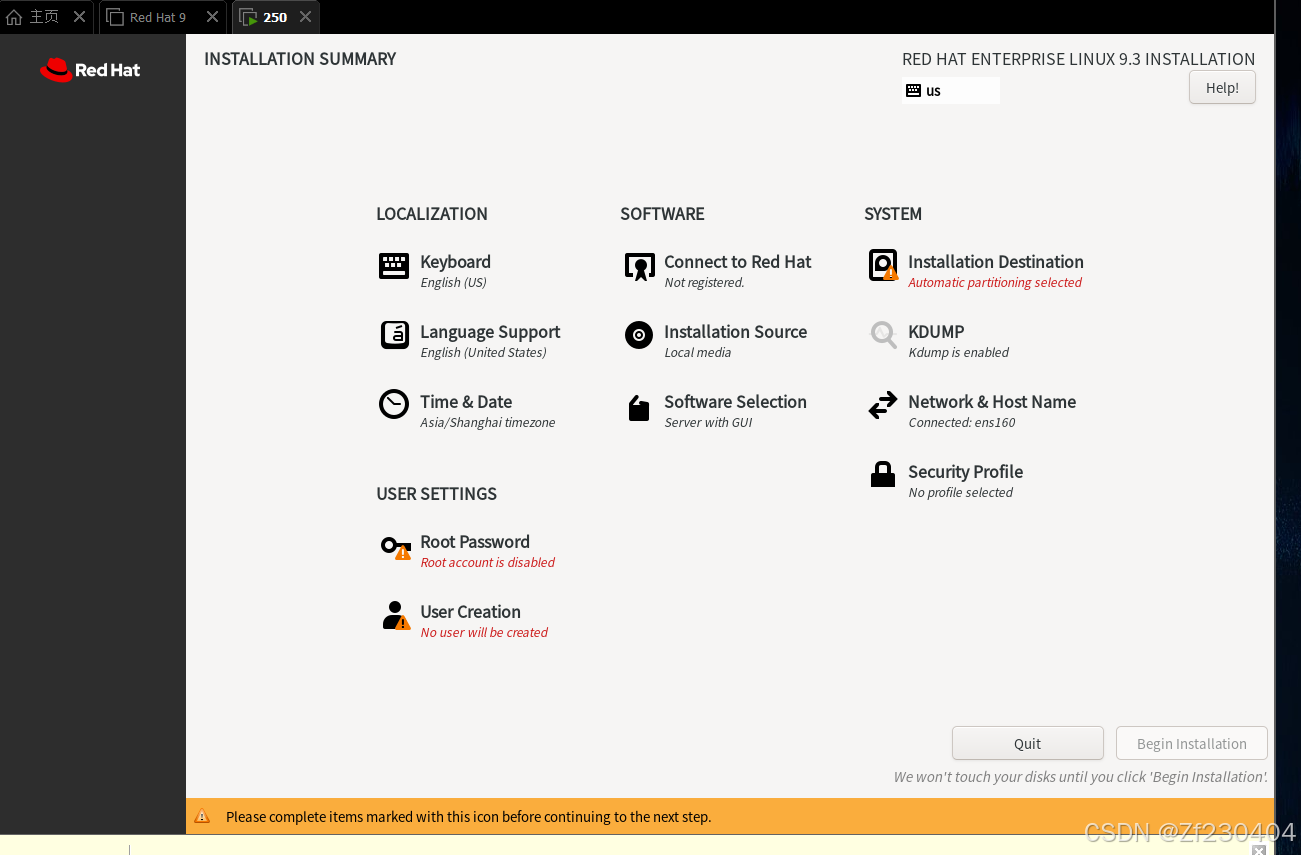The width and height of the screenshot is (1301, 855).
Task: Click the Network & Host Name arrows icon
Action: pos(883,405)
